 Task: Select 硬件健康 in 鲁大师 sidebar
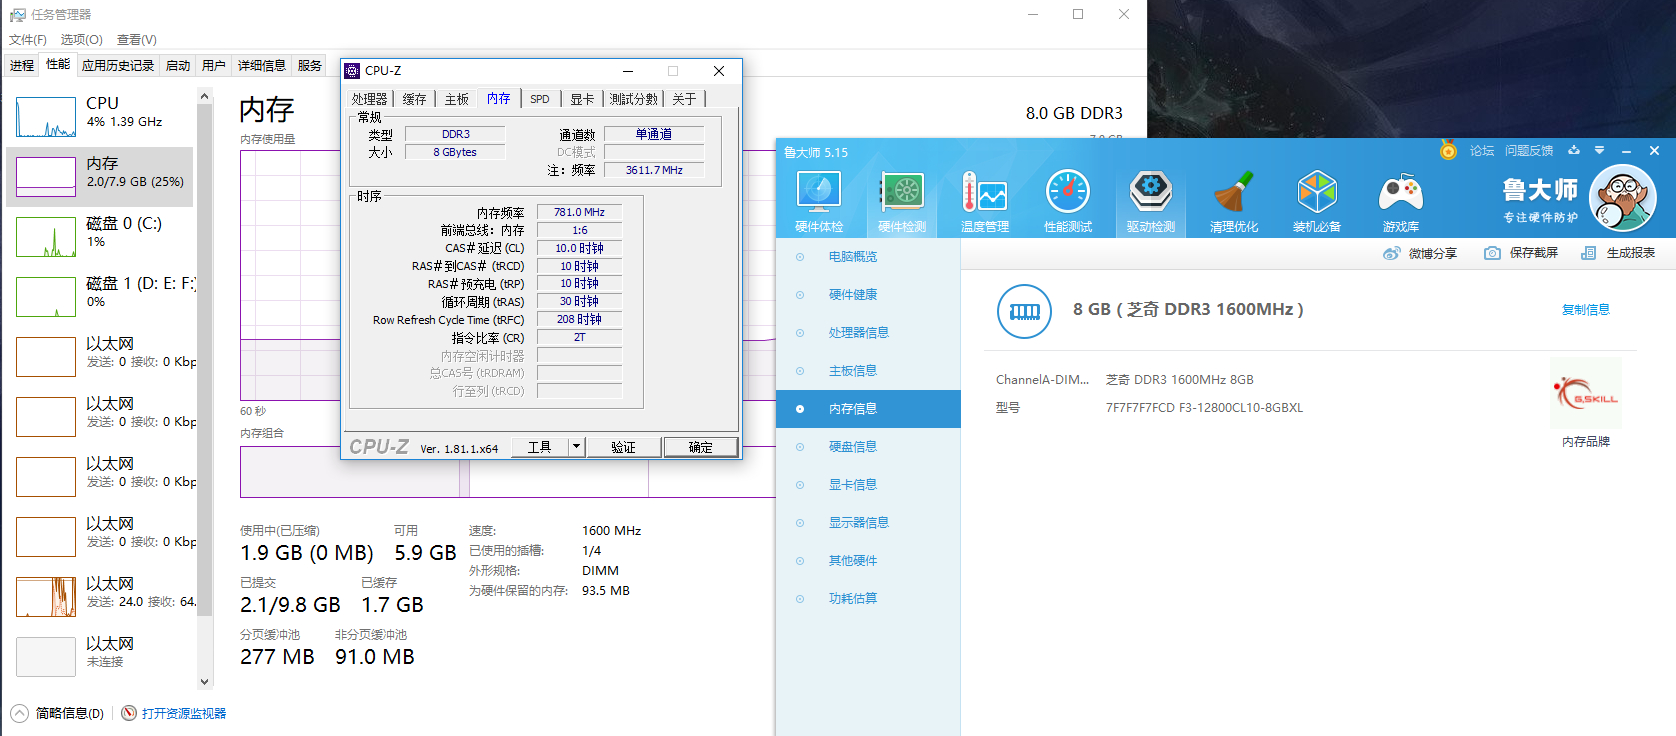pos(868,295)
